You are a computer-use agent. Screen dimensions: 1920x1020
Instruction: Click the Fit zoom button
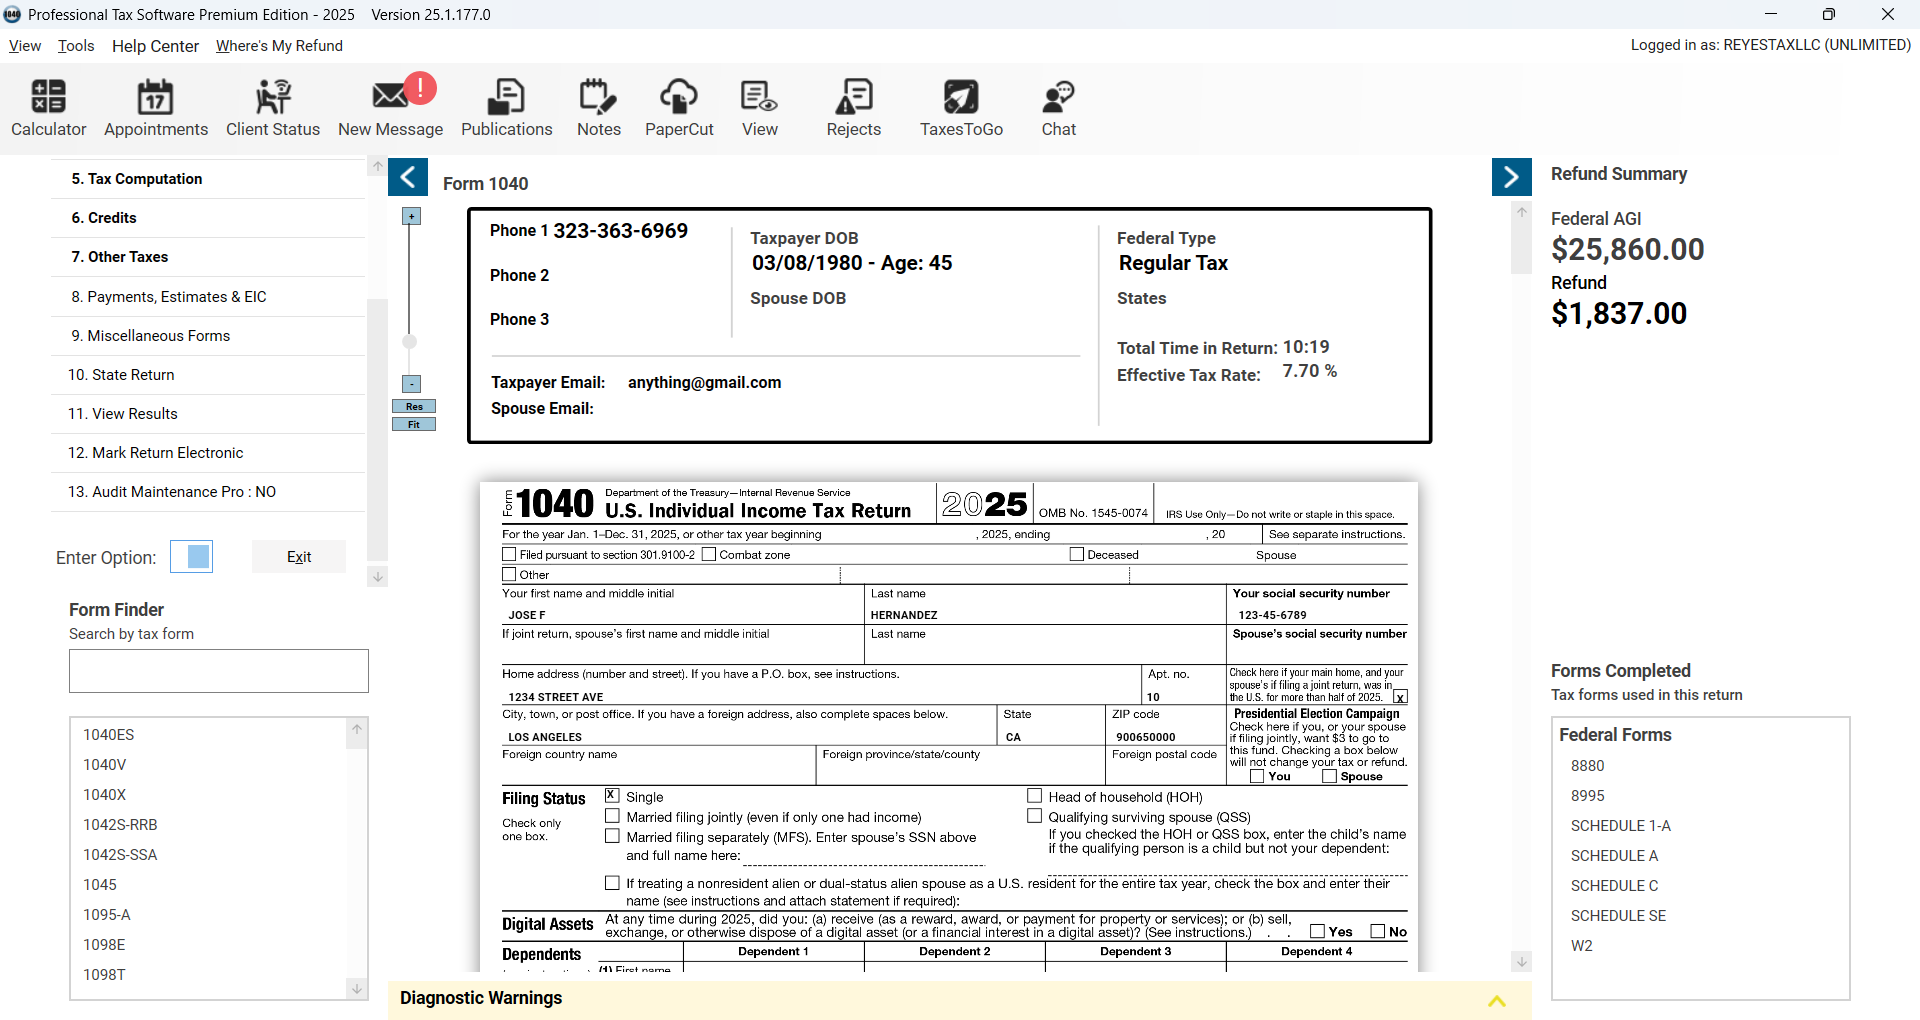pos(414,425)
